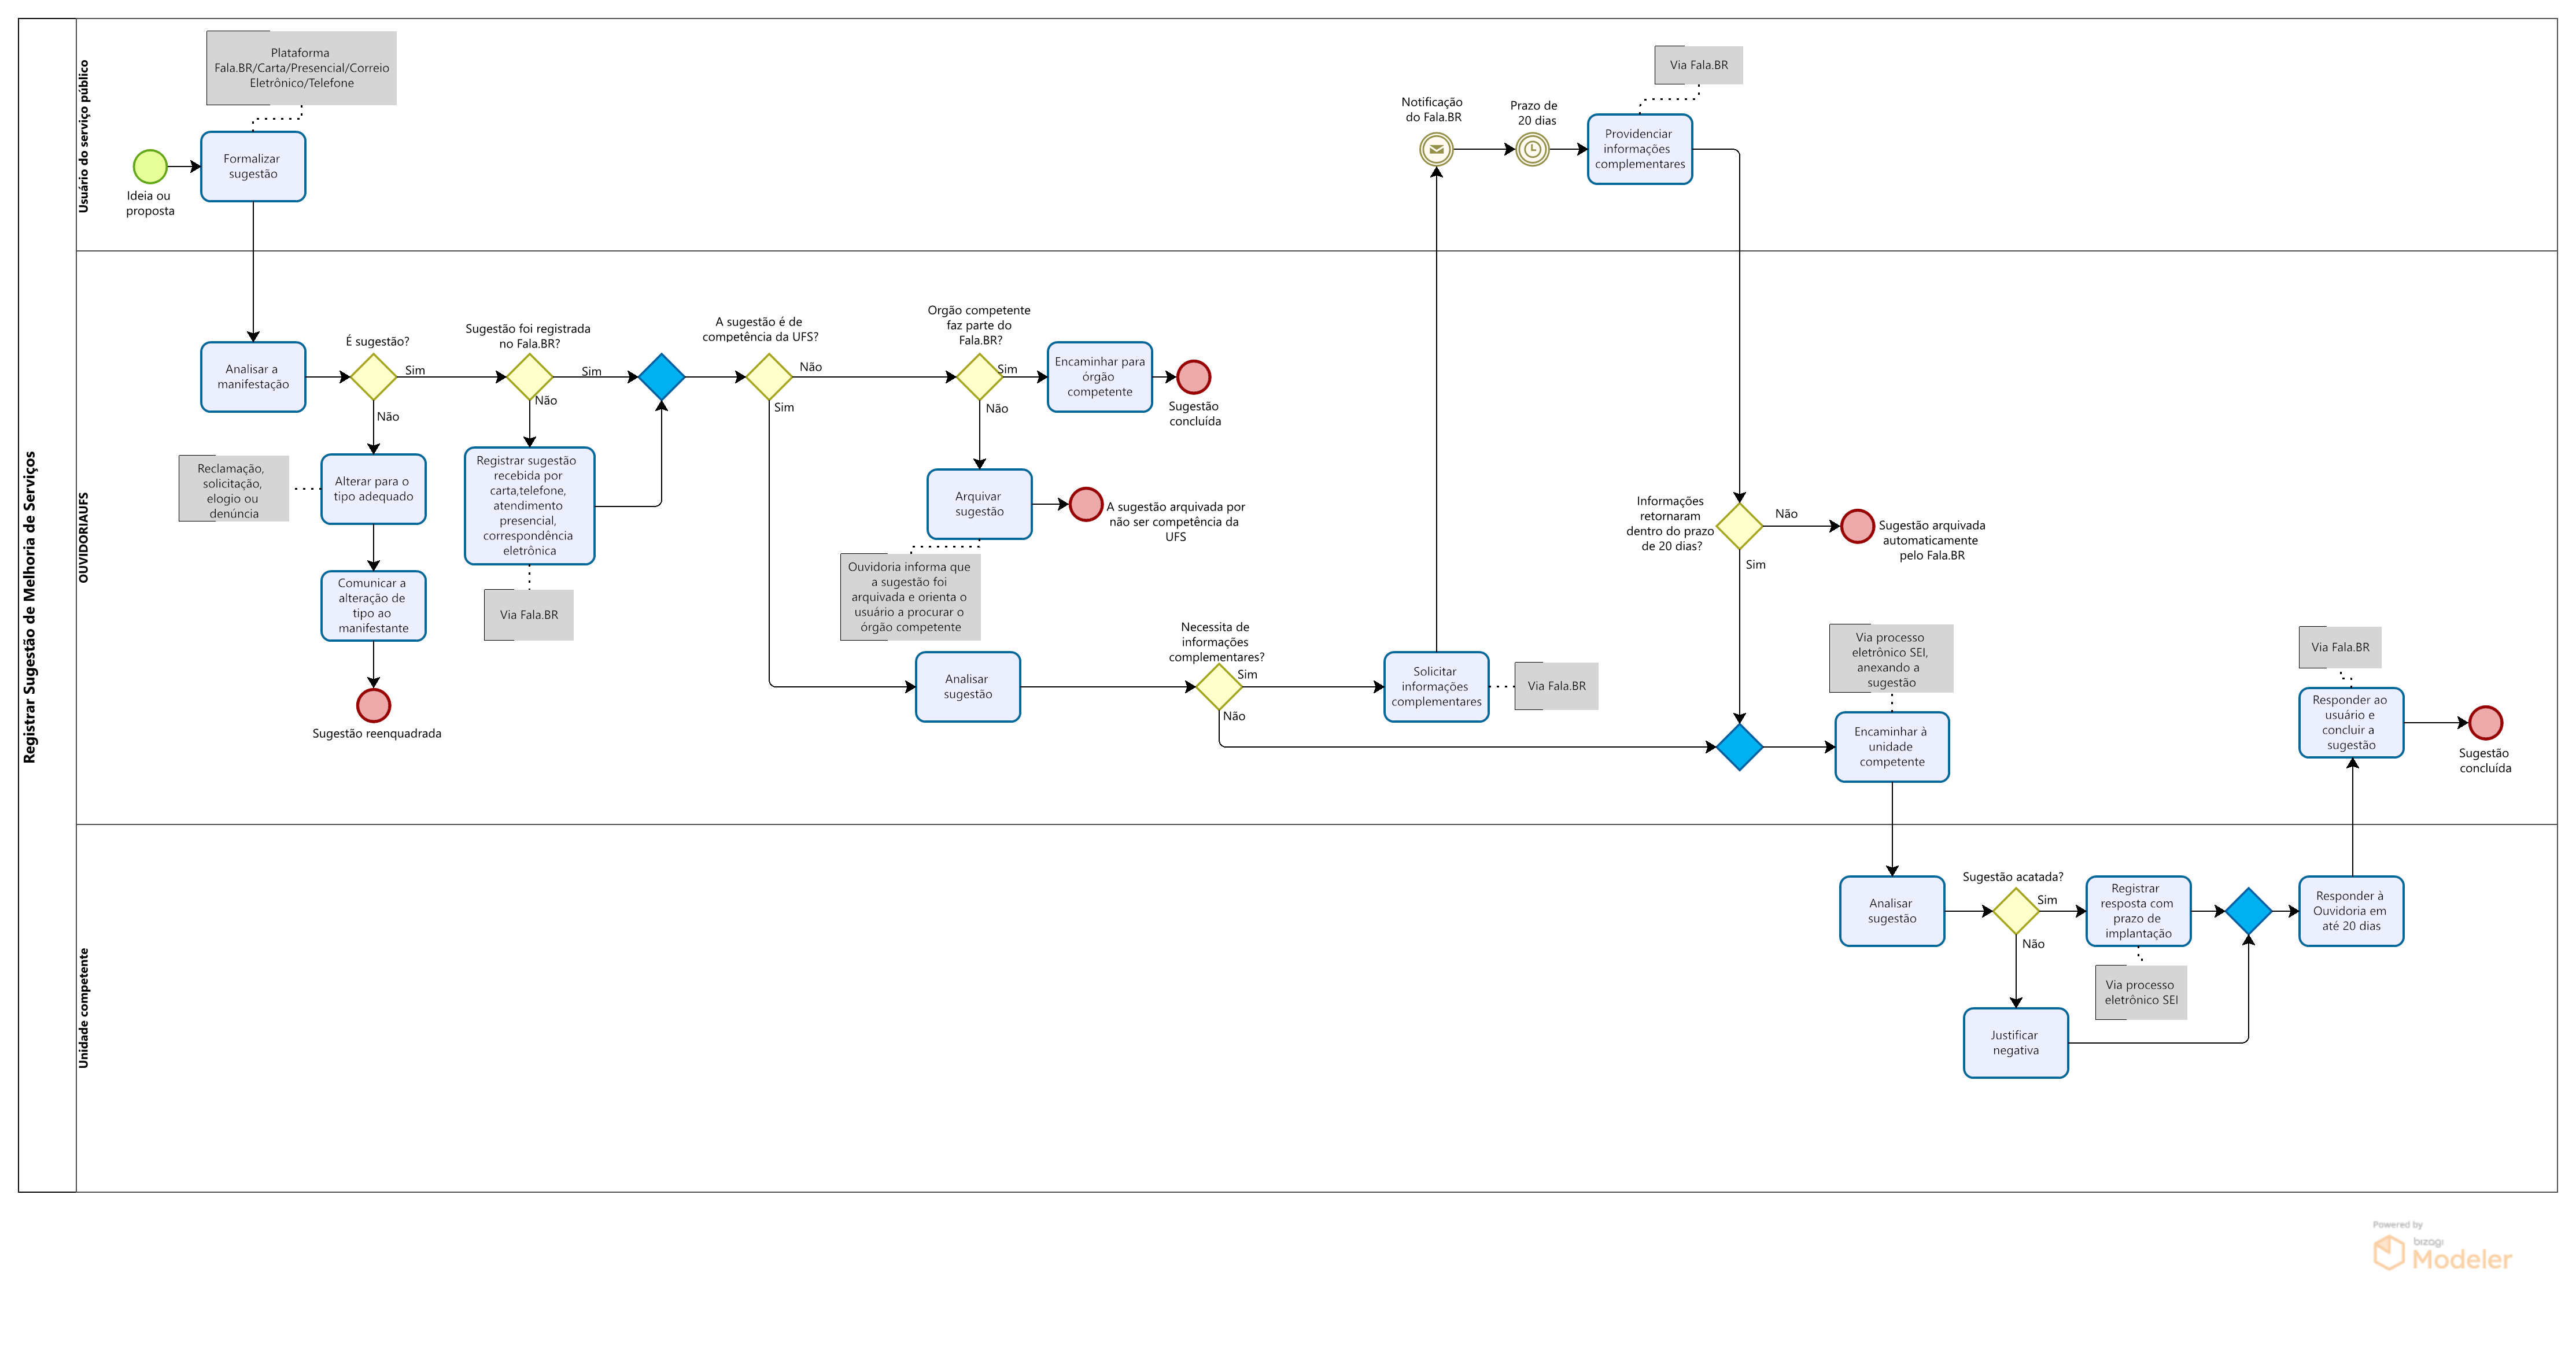Viewport: 2576px width, 1361px height.
Task: Select the 'Via processo eletrônico SEI' annotation
Action: tap(2140, 992)
